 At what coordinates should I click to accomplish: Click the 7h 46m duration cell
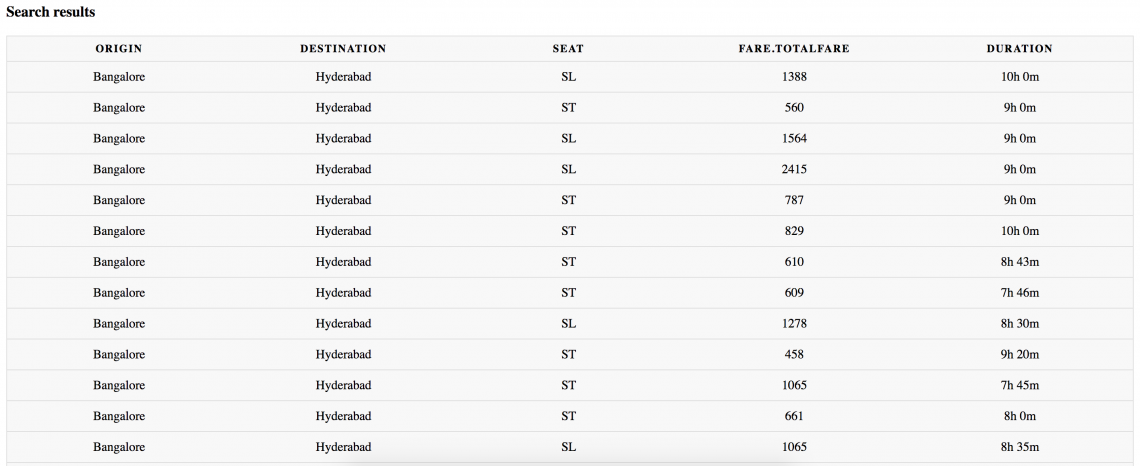(1020, 293)
